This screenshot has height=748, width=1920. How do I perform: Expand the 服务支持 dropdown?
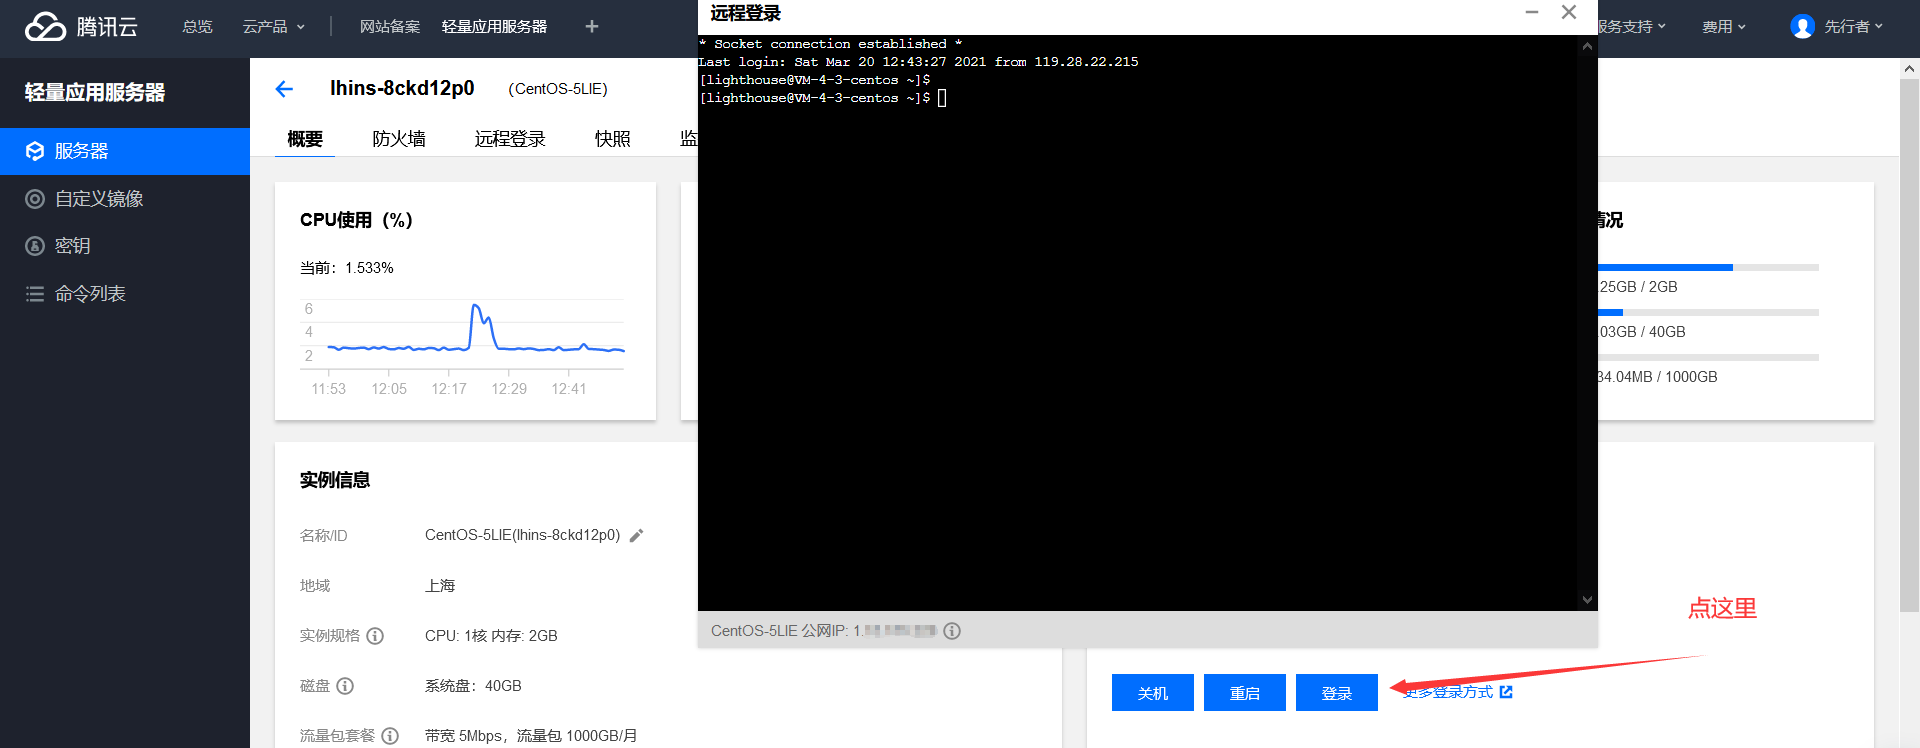(x=1632, y=27)
